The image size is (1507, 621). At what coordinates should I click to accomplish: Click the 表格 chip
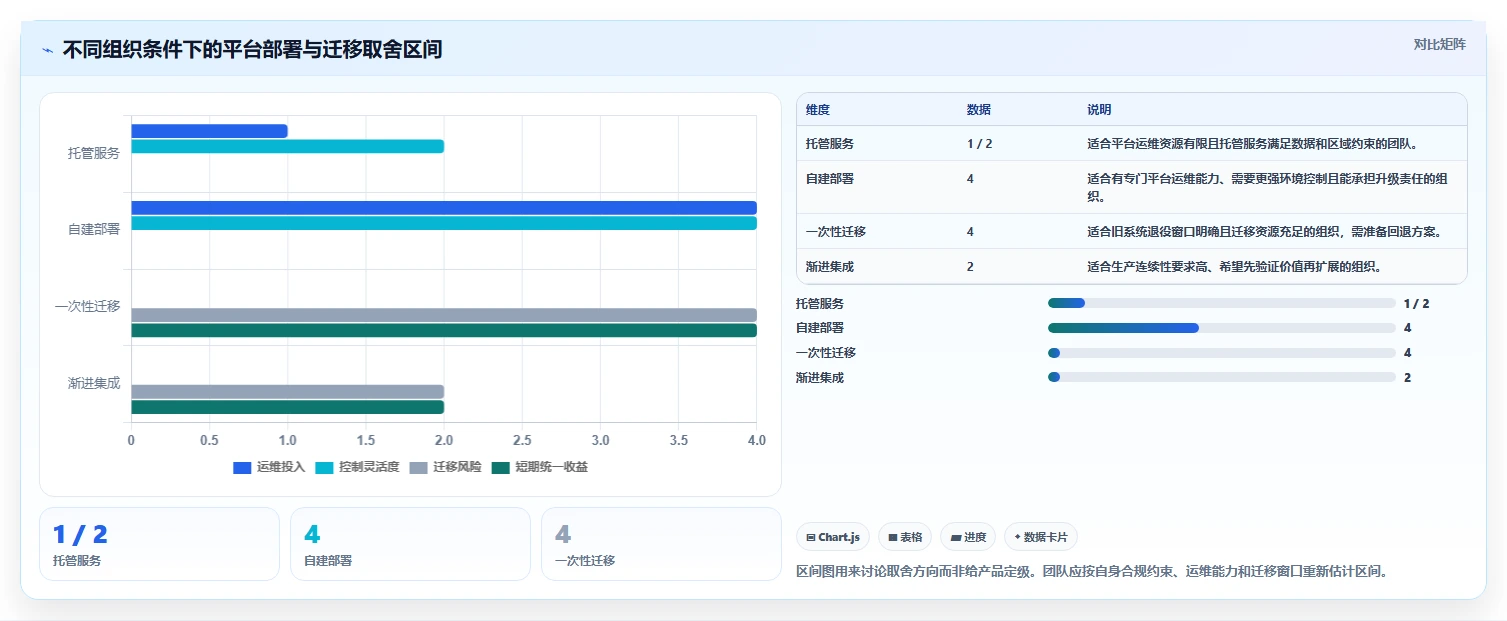tap(905, 537)
